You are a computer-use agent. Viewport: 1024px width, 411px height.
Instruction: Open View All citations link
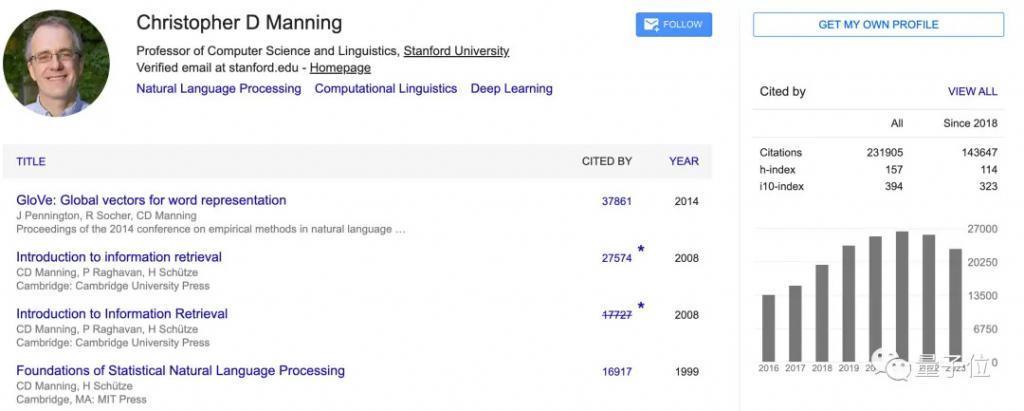pyautogui.click(x=972, y=91)
